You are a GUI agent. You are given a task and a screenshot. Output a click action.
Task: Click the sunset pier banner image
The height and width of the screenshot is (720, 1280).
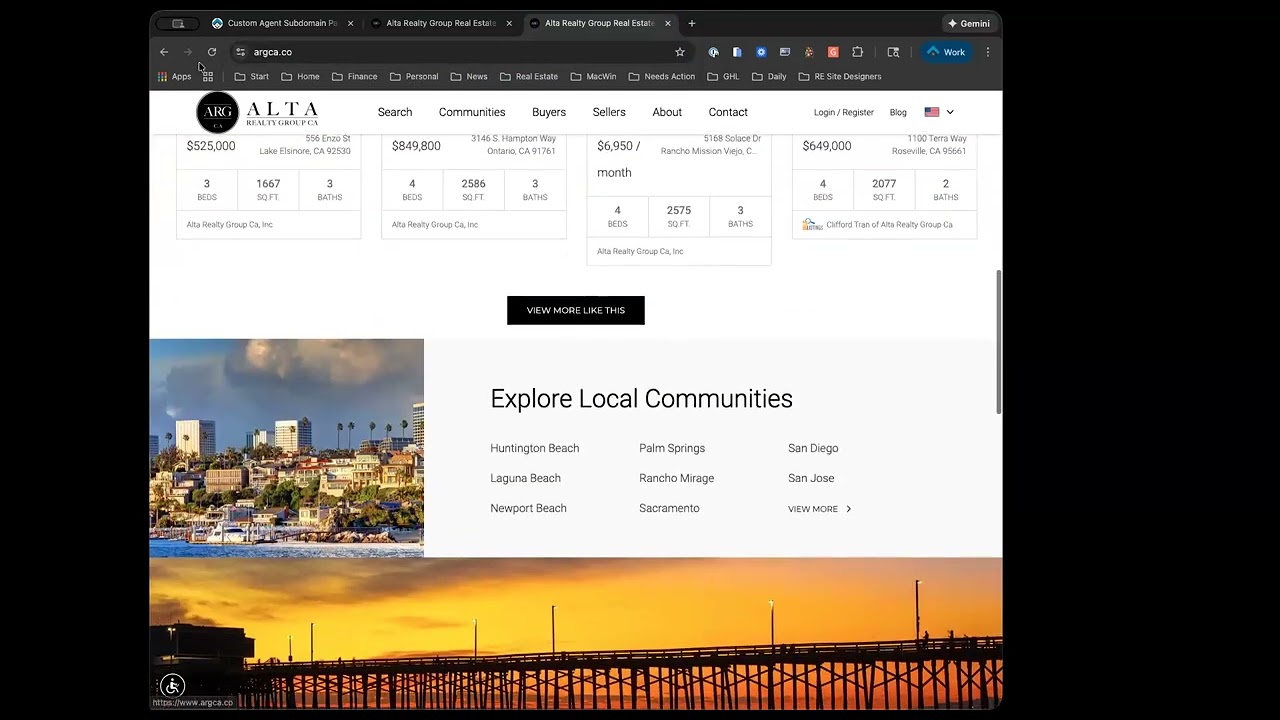click(576, 634)
